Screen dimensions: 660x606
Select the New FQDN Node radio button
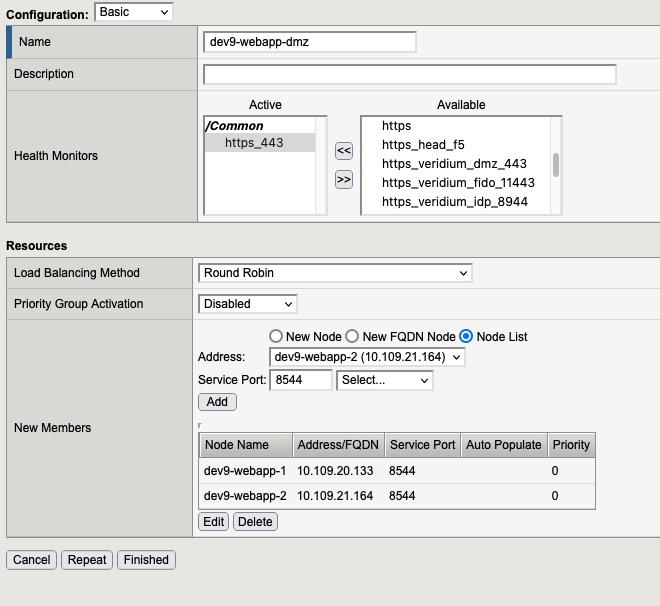coord(352,337)
